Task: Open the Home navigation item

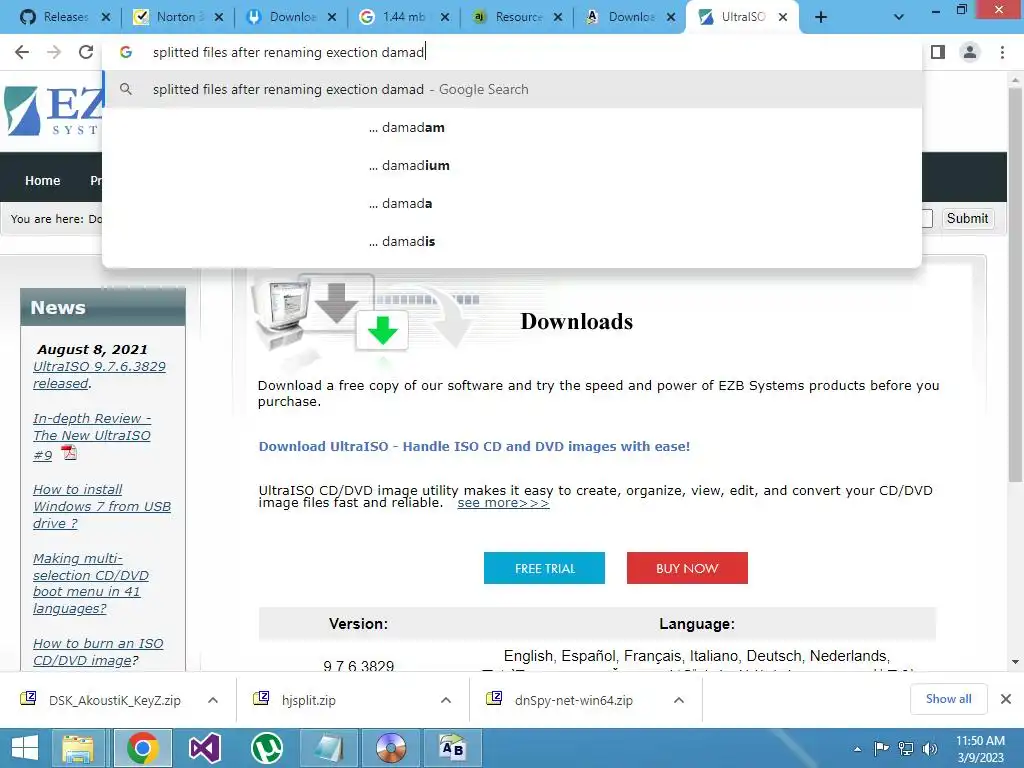Action: tap(42, 180)
